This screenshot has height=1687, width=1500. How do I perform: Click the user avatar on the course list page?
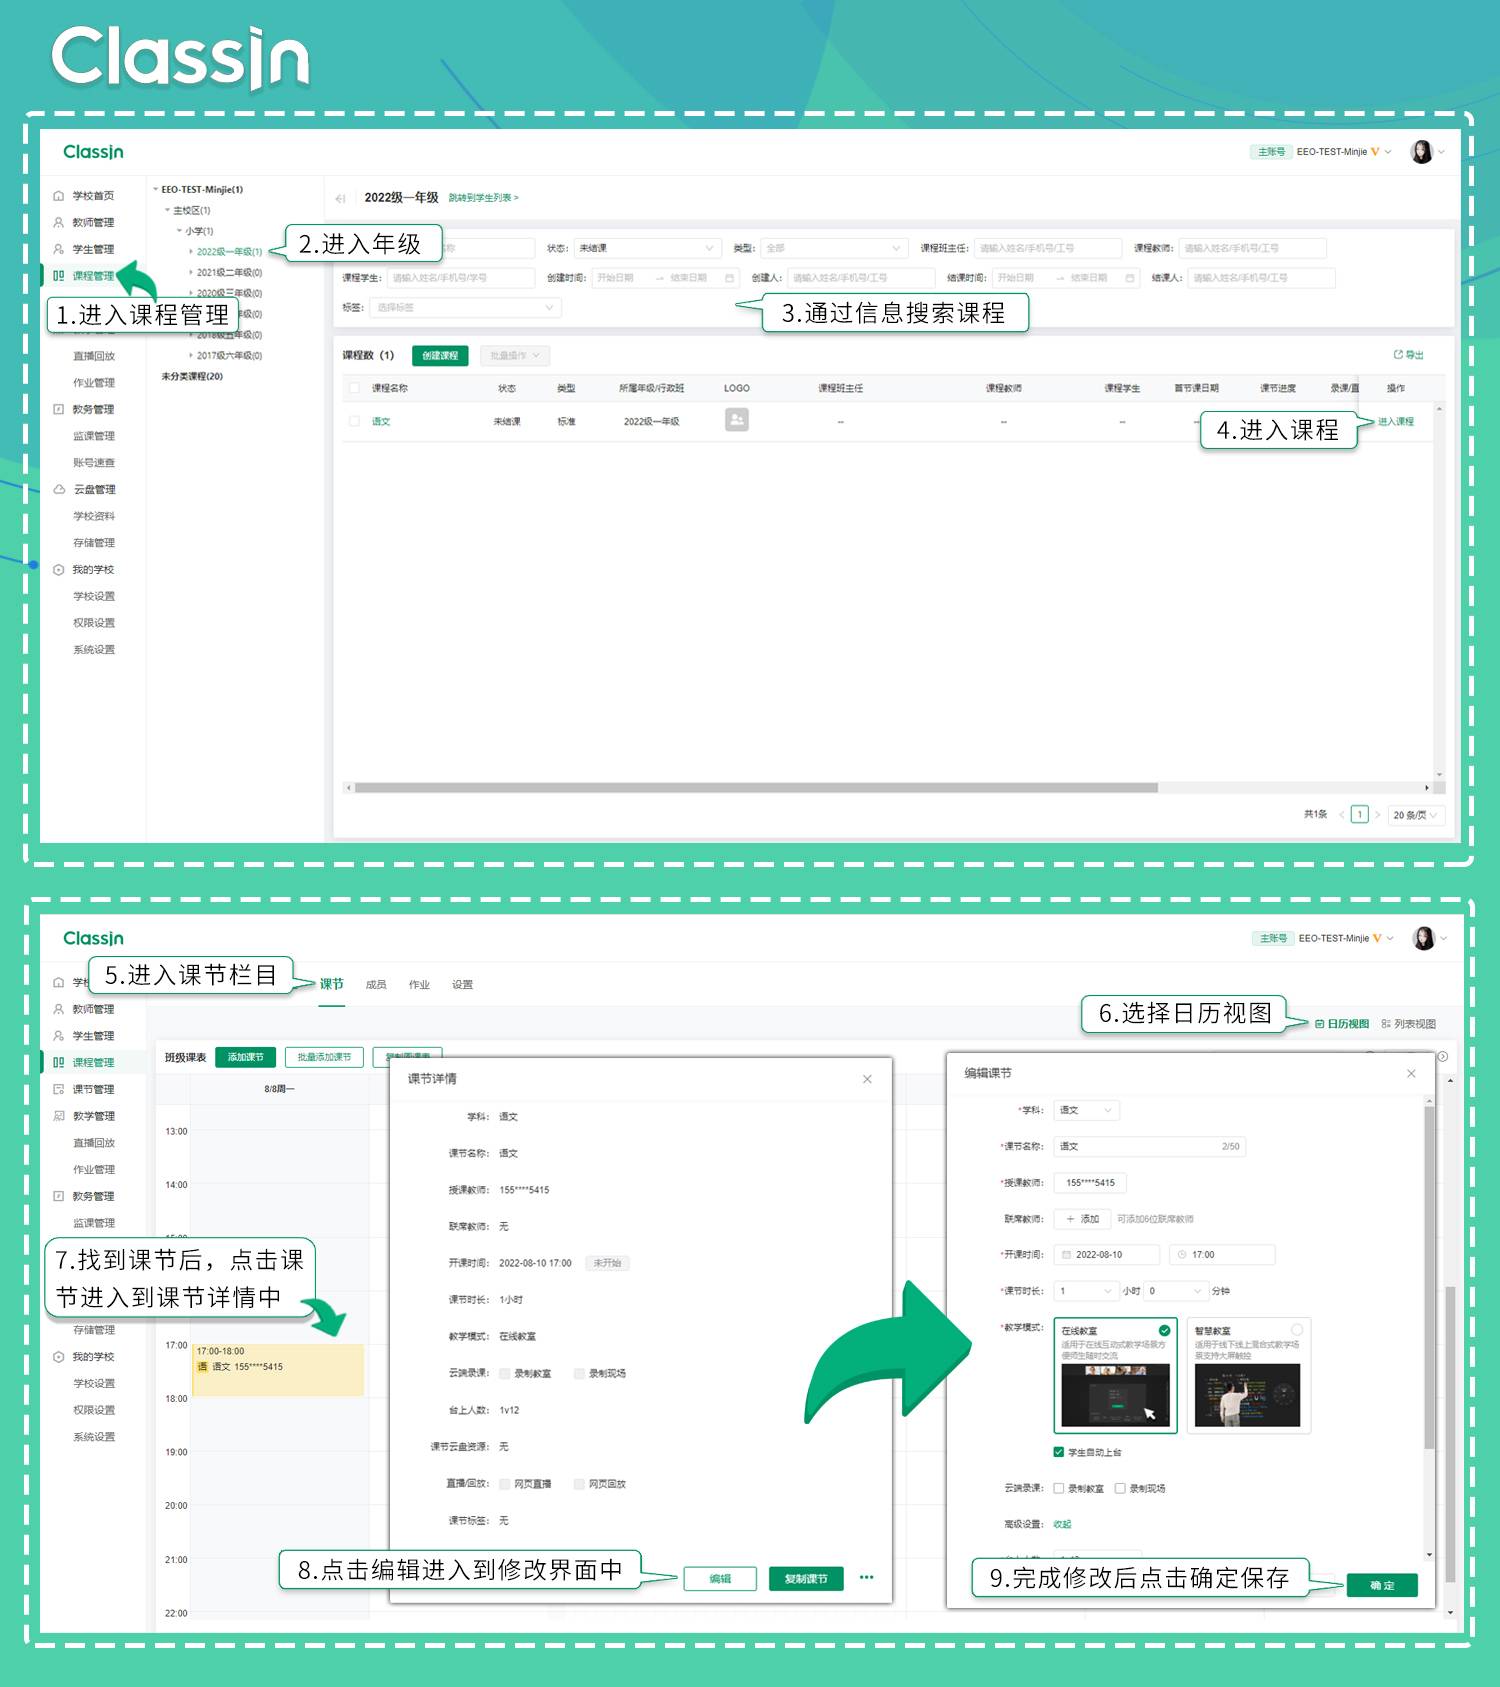click(1421, 152)
